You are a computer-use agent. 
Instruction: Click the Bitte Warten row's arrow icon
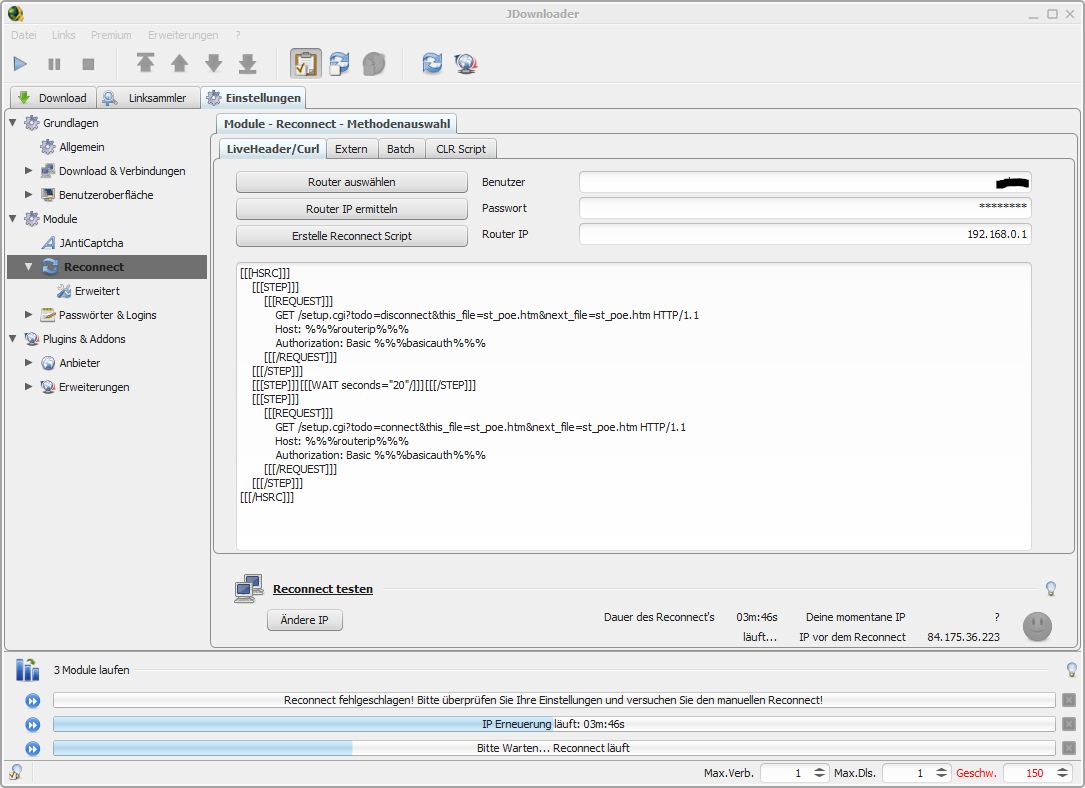33,749
